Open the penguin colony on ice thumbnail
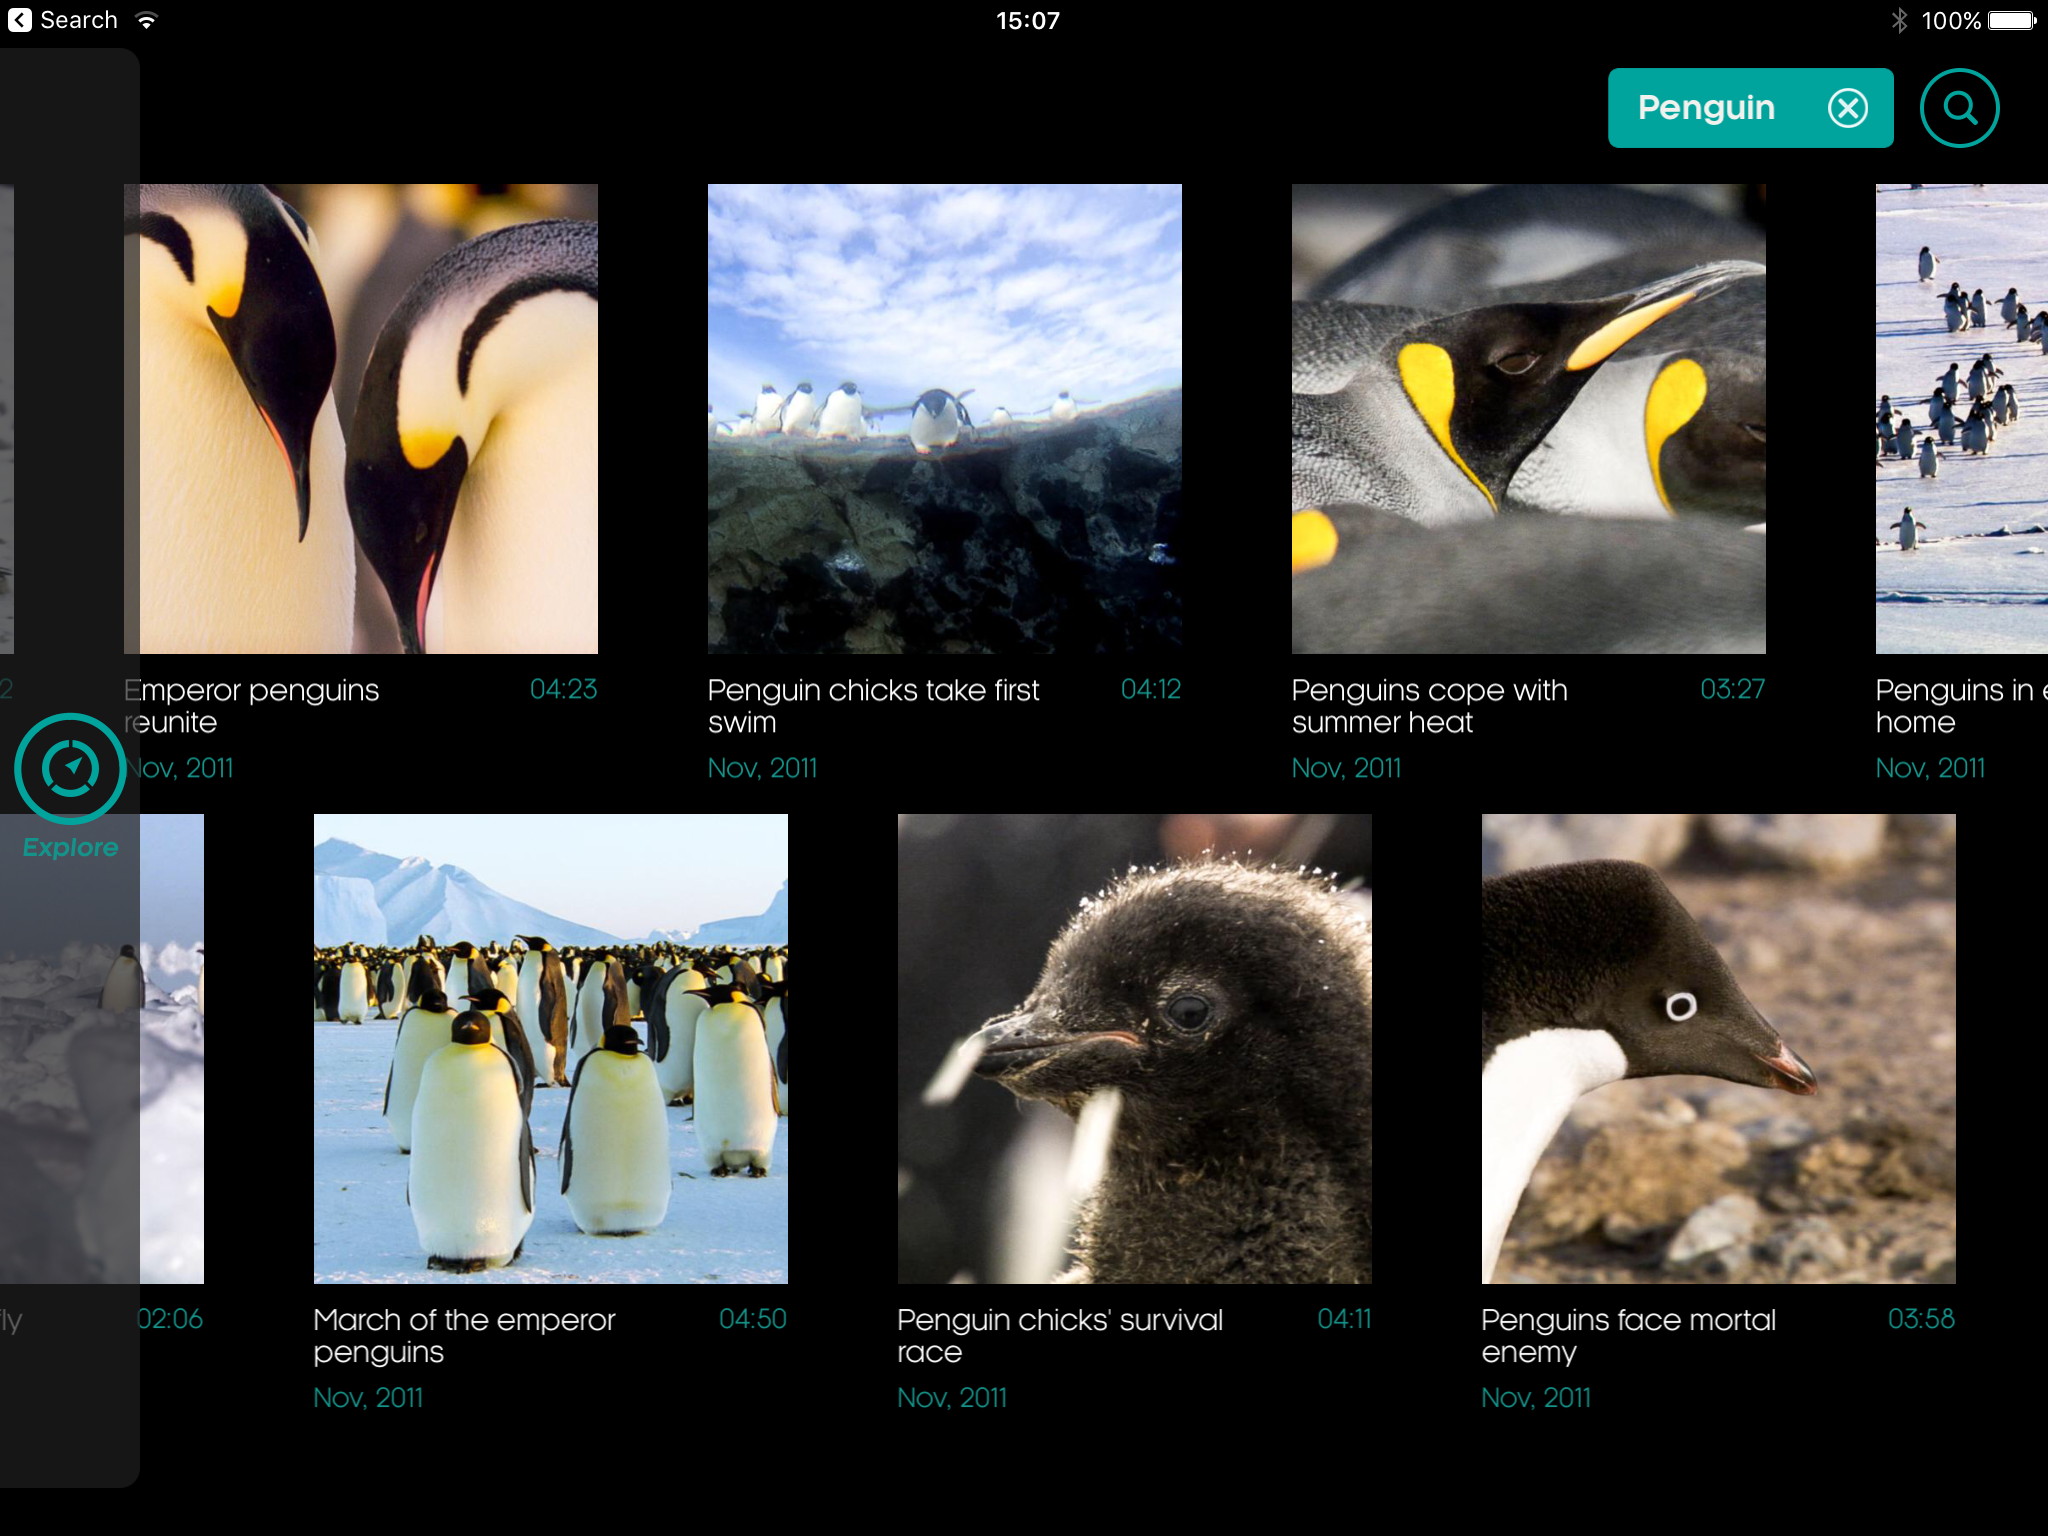 (x=1962, y=418)
